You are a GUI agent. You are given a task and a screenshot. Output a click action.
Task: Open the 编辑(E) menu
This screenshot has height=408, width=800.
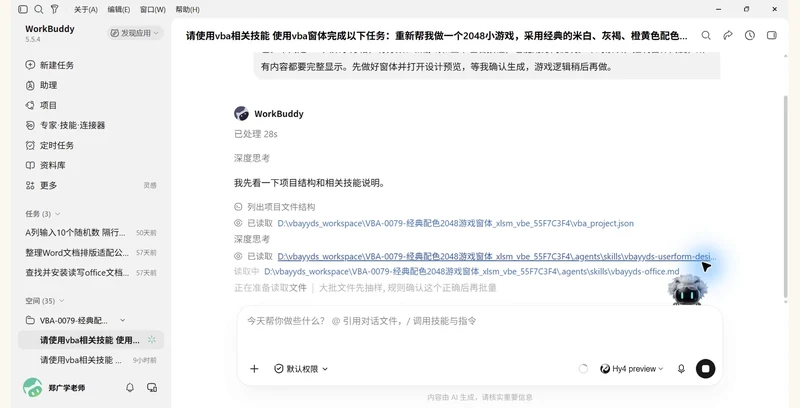click(x=119, y=10)
